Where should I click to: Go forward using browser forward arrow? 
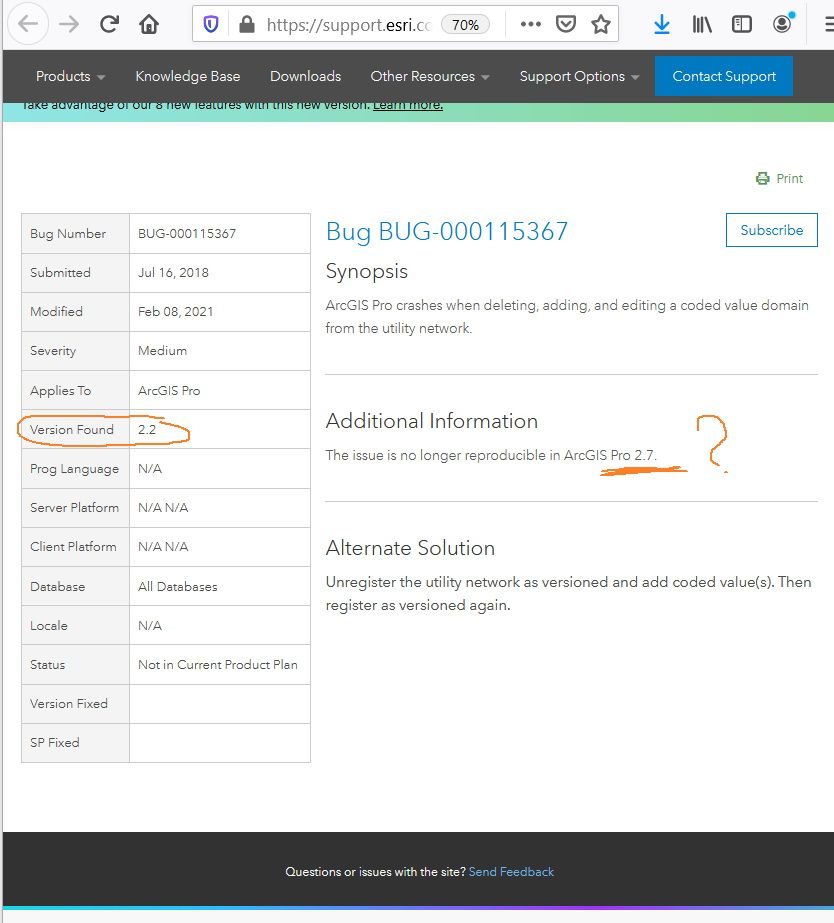pos(69,24)
